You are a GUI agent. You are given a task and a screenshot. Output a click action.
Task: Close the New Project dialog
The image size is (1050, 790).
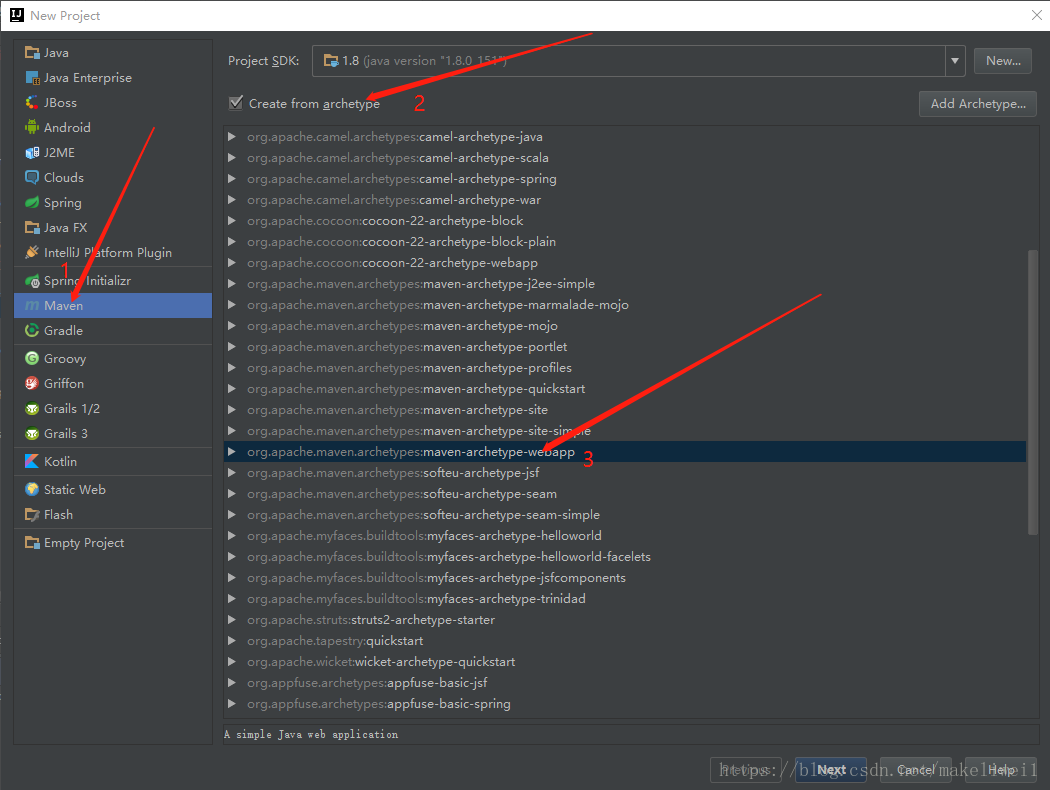(1037, 15)
